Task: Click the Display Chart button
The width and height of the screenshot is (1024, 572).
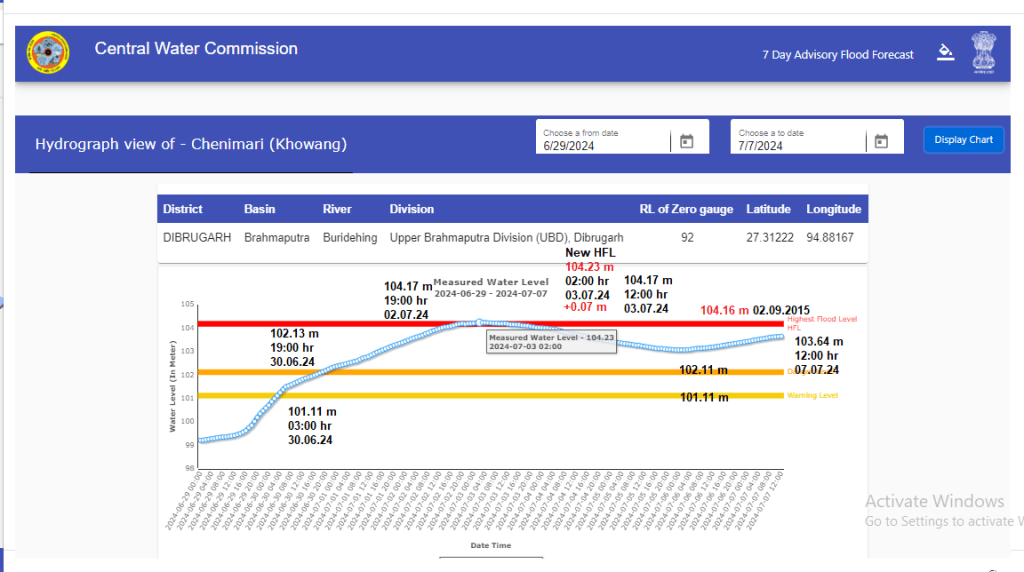Action: click(x=963, y=140)
